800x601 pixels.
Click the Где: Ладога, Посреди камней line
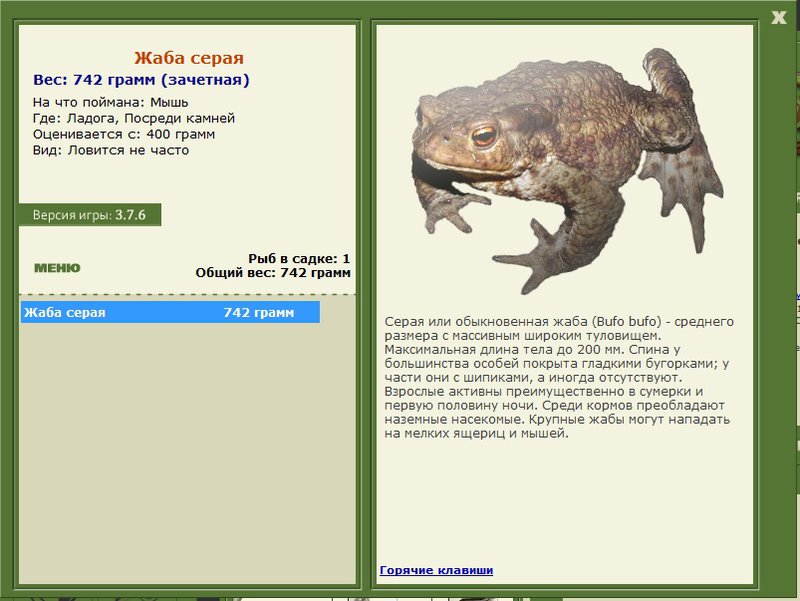[134, 118]
